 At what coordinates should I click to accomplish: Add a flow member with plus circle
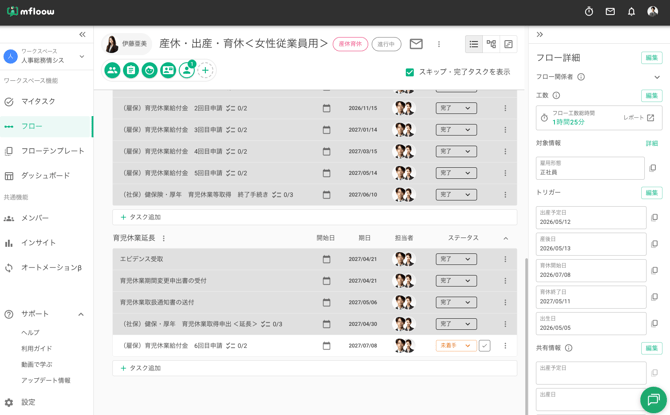[x=206, y=71]
